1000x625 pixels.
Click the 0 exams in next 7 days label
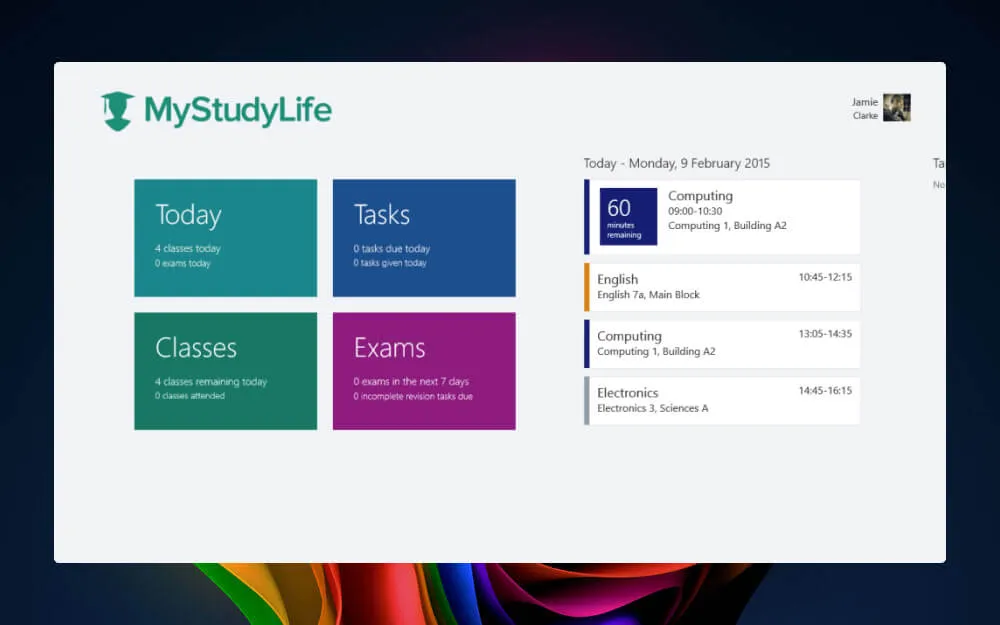click(412, 380)
